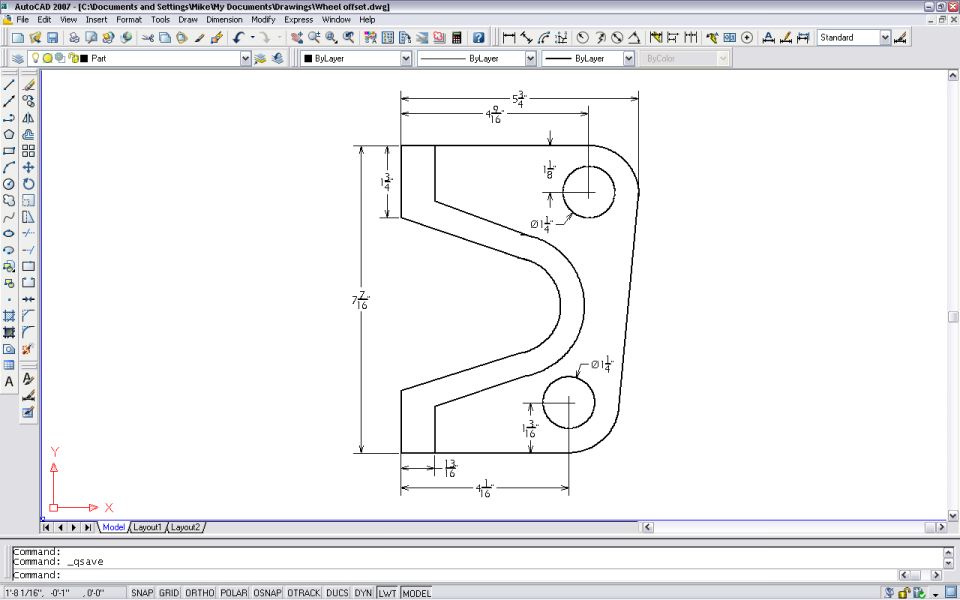Click the Center Mark dimension icon
This screenshot has height=600, width=960.
(x=746, y=38)
